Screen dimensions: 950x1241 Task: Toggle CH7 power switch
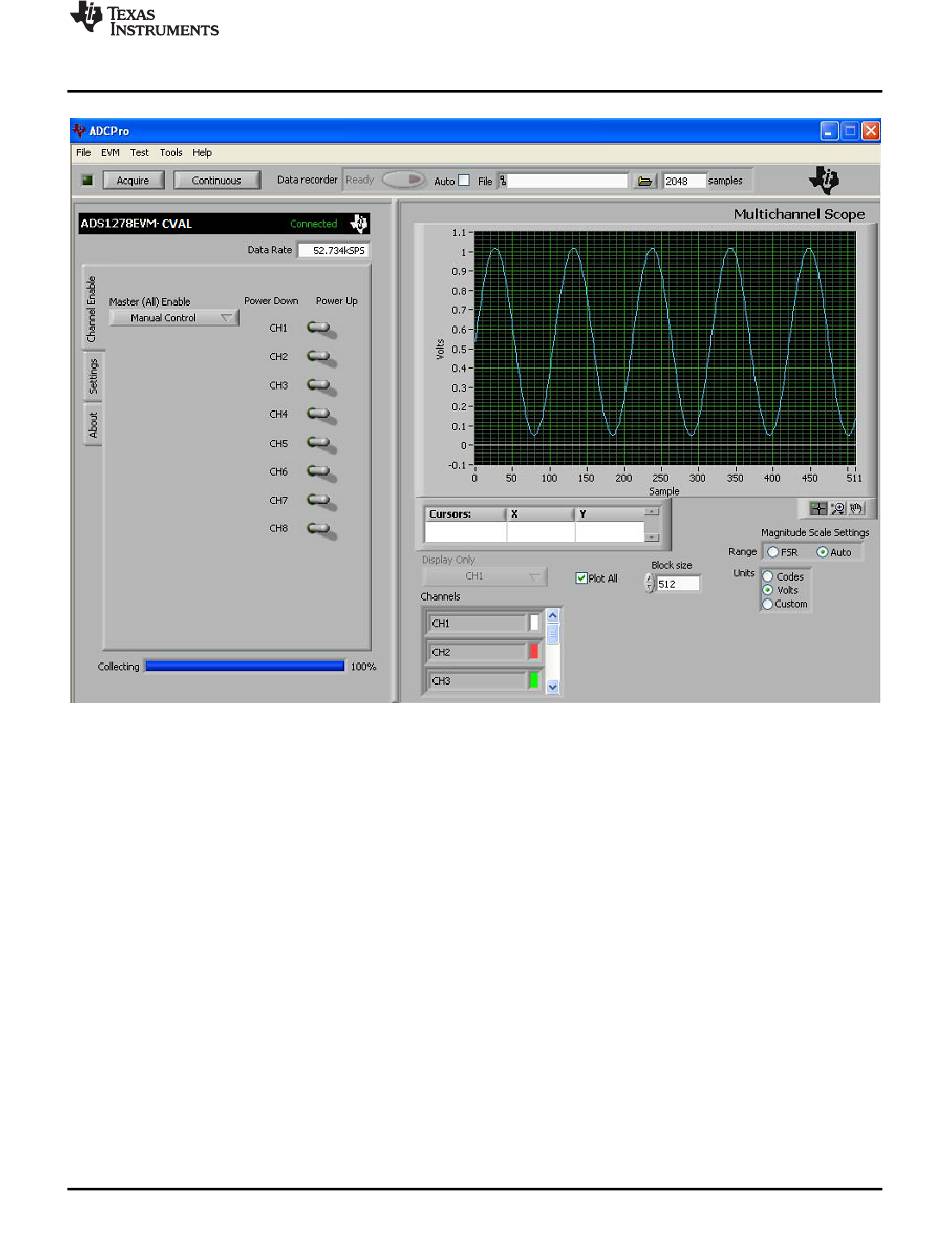point(320,500)
